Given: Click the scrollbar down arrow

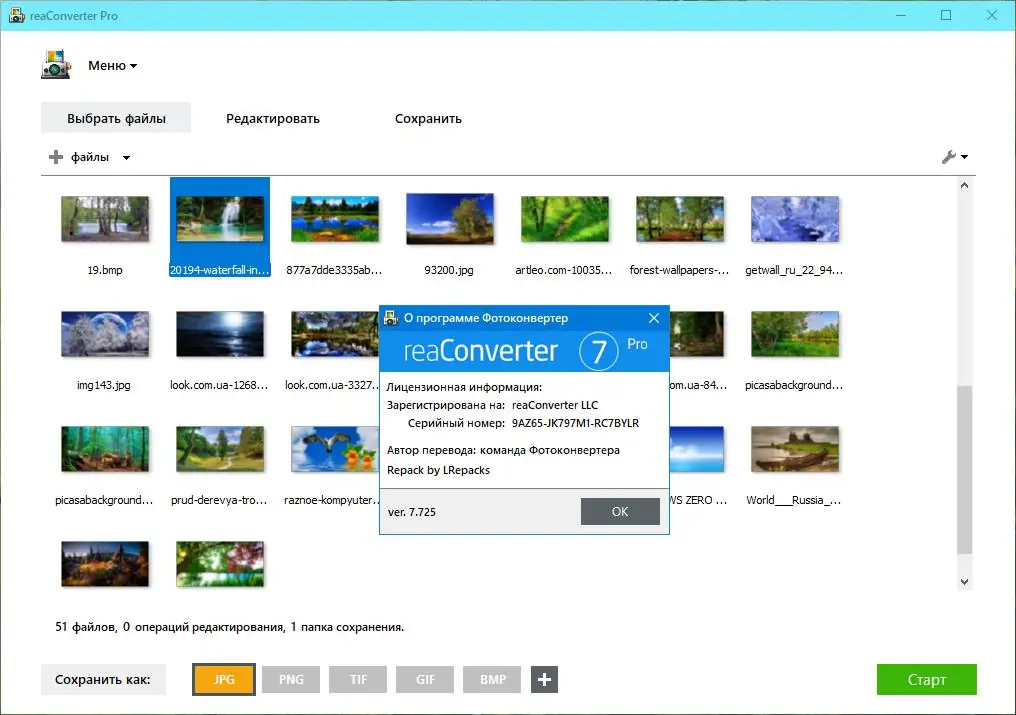Looking at the screenshot, I should (x=963, y=580).
